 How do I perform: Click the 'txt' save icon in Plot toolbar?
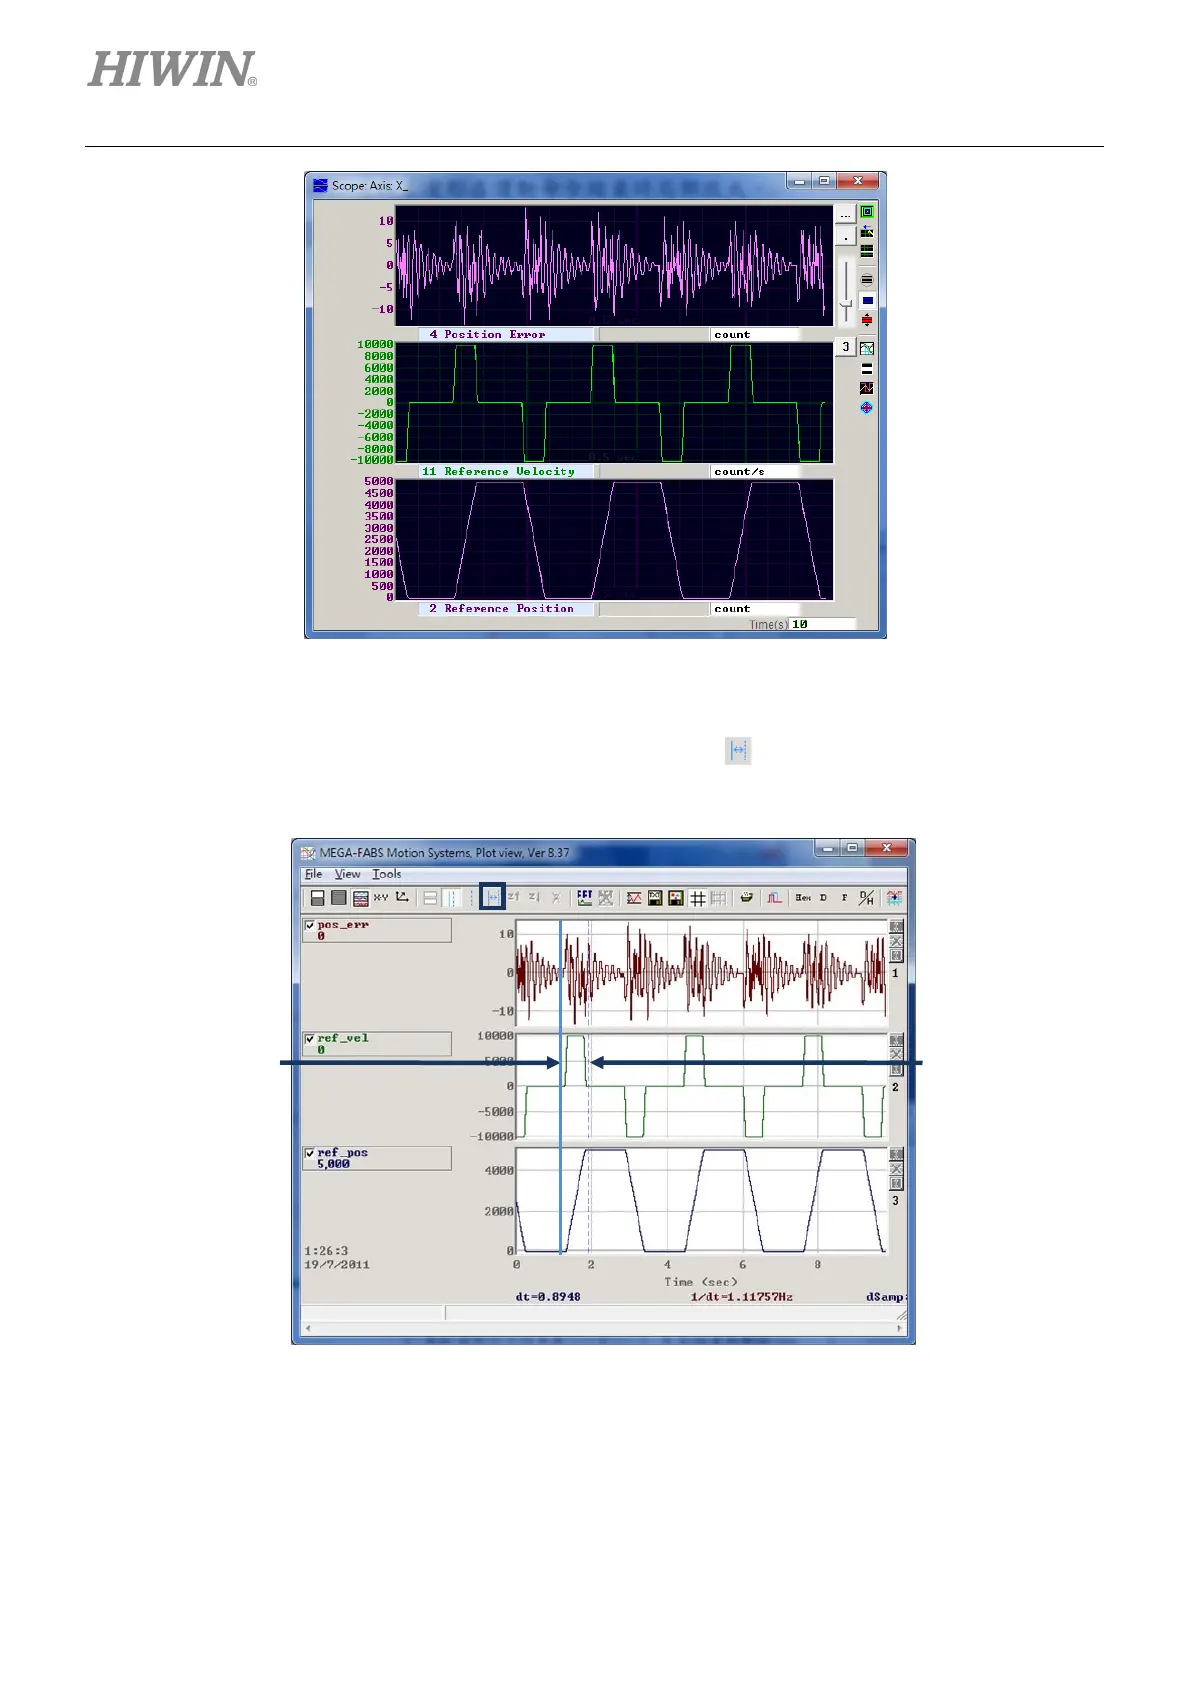[655, 898]
